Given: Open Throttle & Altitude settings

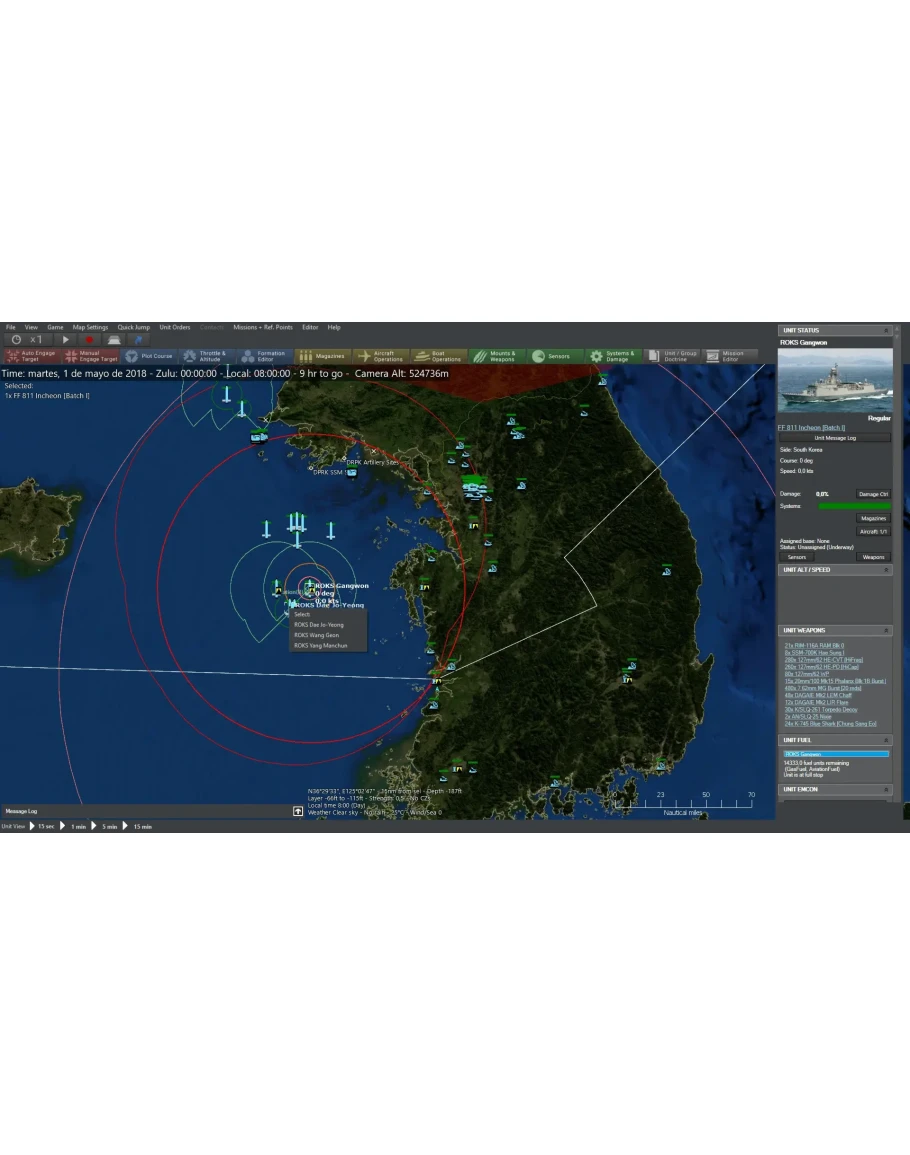Looking at the screenshot, I should [205, 356].
